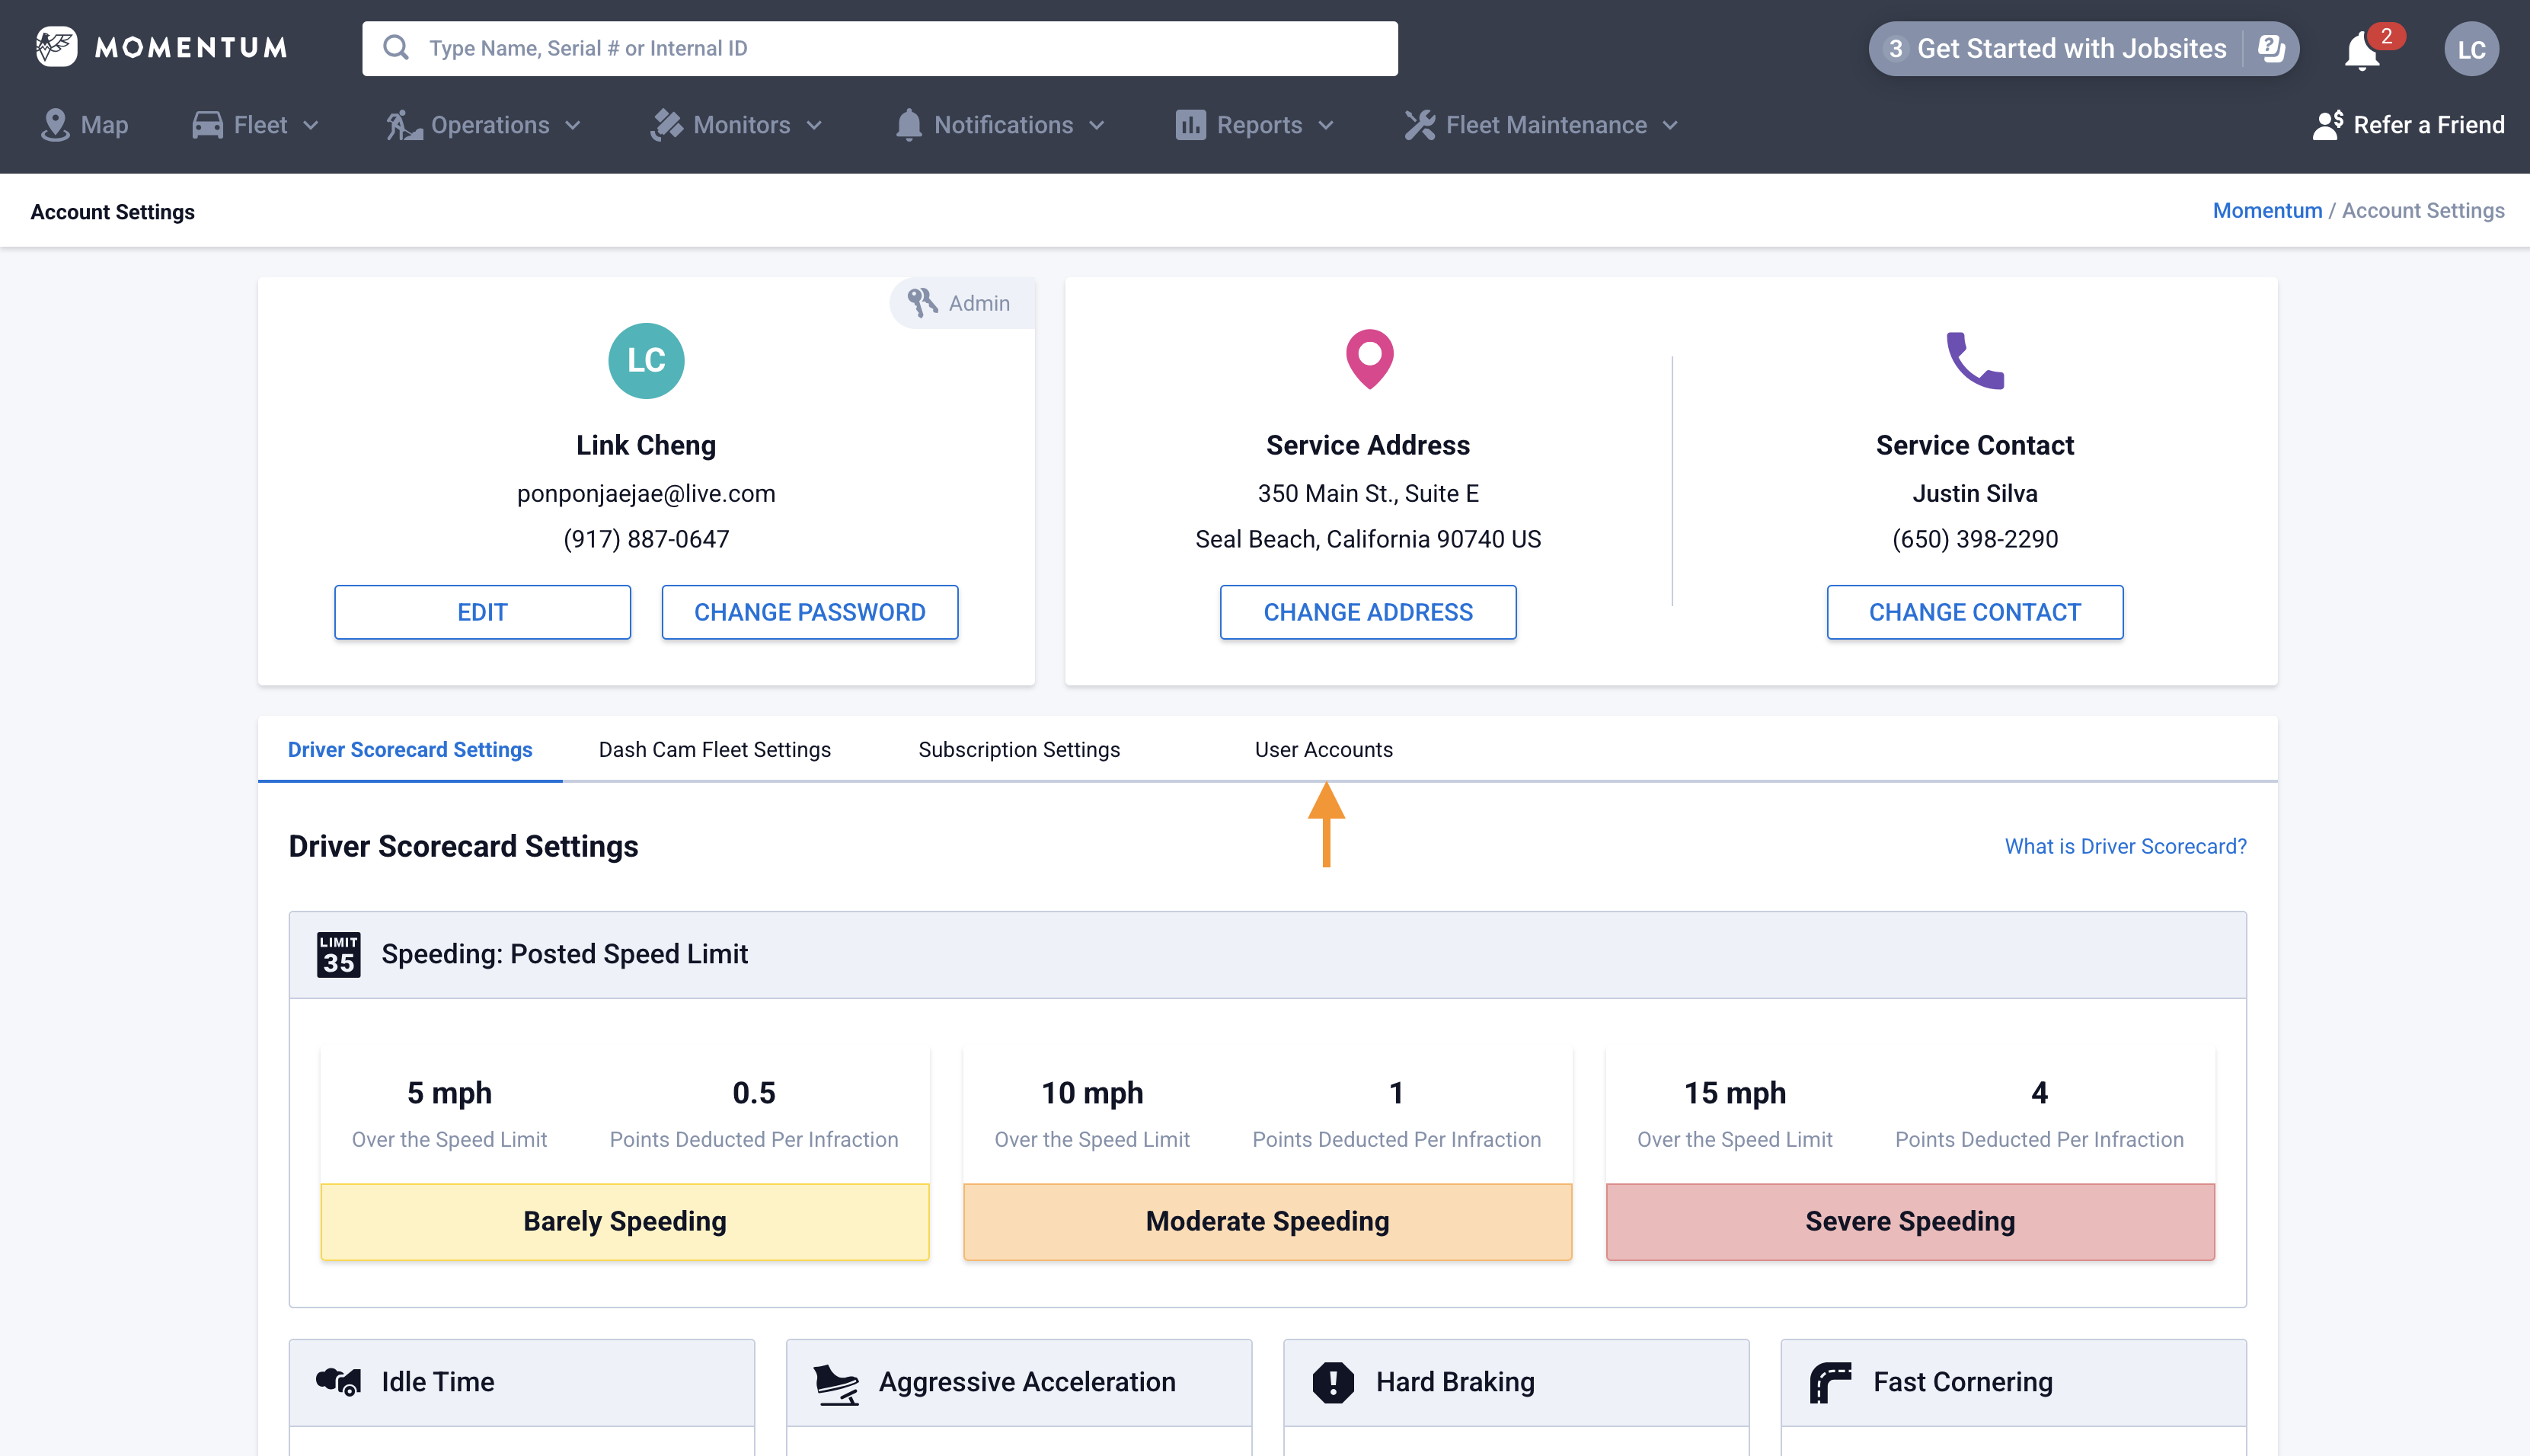This screenshot has width=2530, height=1456.
Task: Click the pink Service Address location pin
Action: click(1369, 358)
